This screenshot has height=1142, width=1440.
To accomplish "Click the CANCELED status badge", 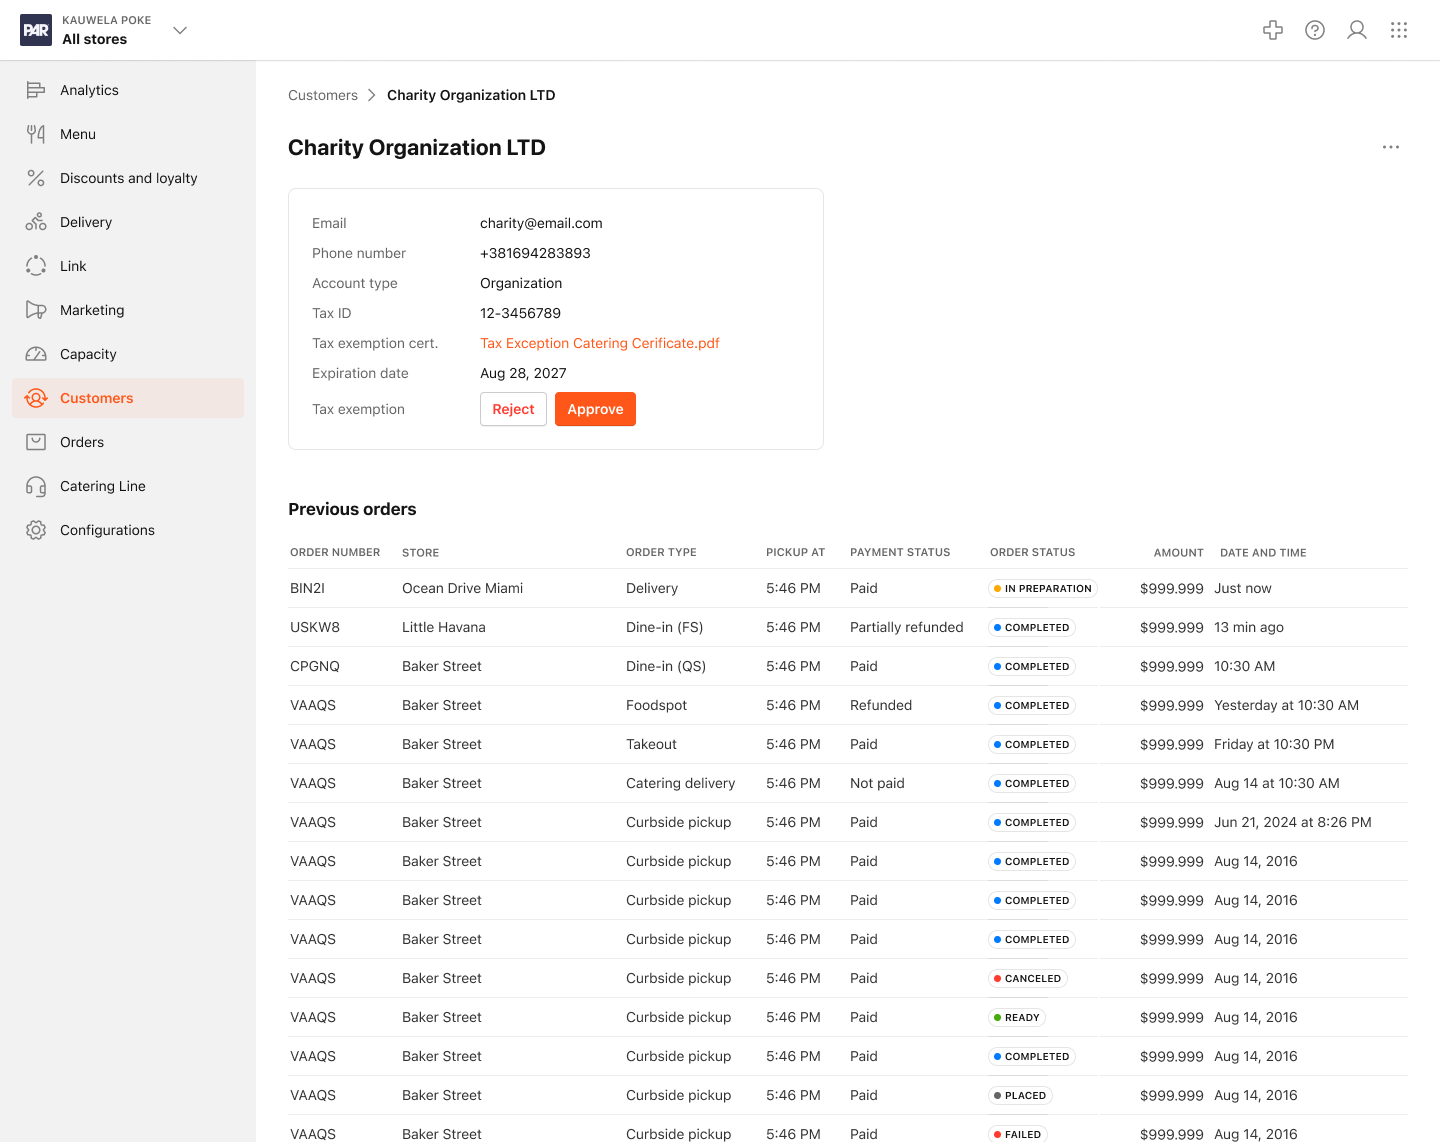I will click(x=1027, y=978).
